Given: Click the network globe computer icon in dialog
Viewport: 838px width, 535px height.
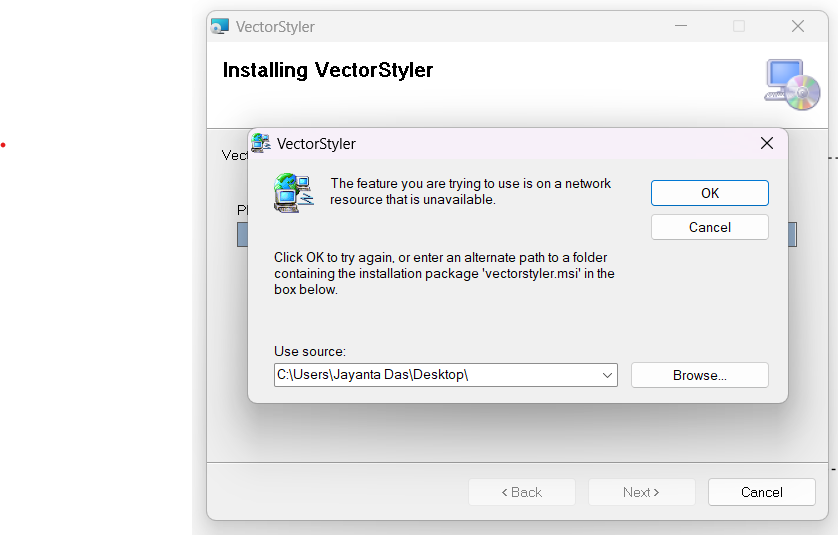Looking at the screenshot, I should [294, 192].
